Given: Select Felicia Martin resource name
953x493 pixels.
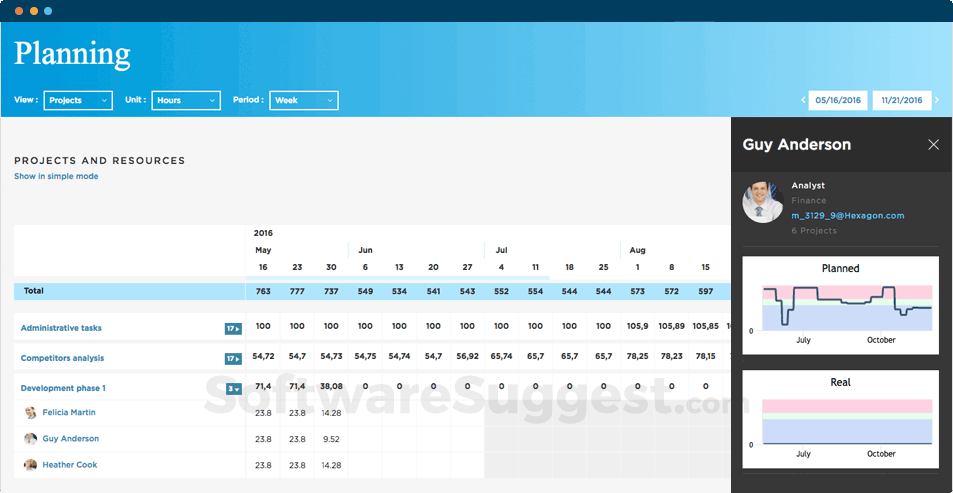Looking at the screenshot, I should [69, 413].
